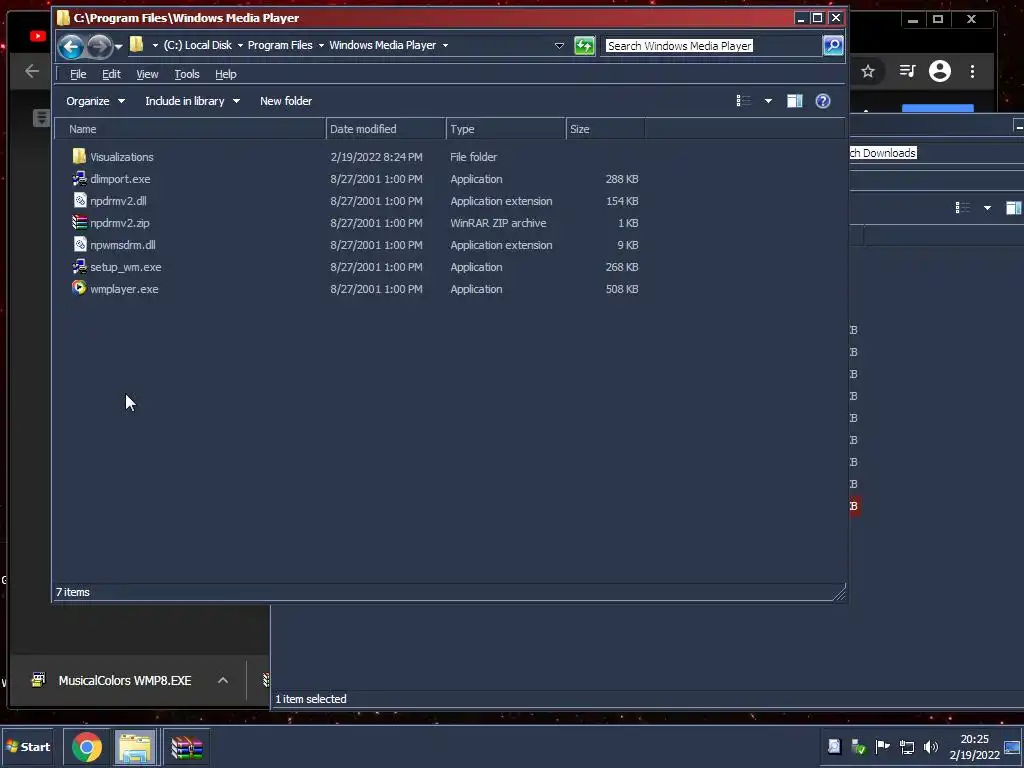Screen dimensions: 1024x768
Task: Open the View menu
Action: (x=147, y=74)
